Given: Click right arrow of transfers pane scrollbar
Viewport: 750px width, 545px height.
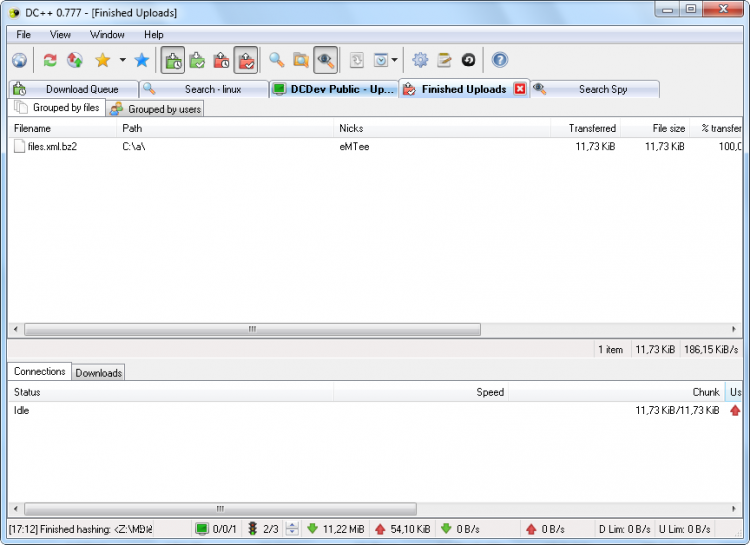Looking at the screenshot, I should [734, 509].
